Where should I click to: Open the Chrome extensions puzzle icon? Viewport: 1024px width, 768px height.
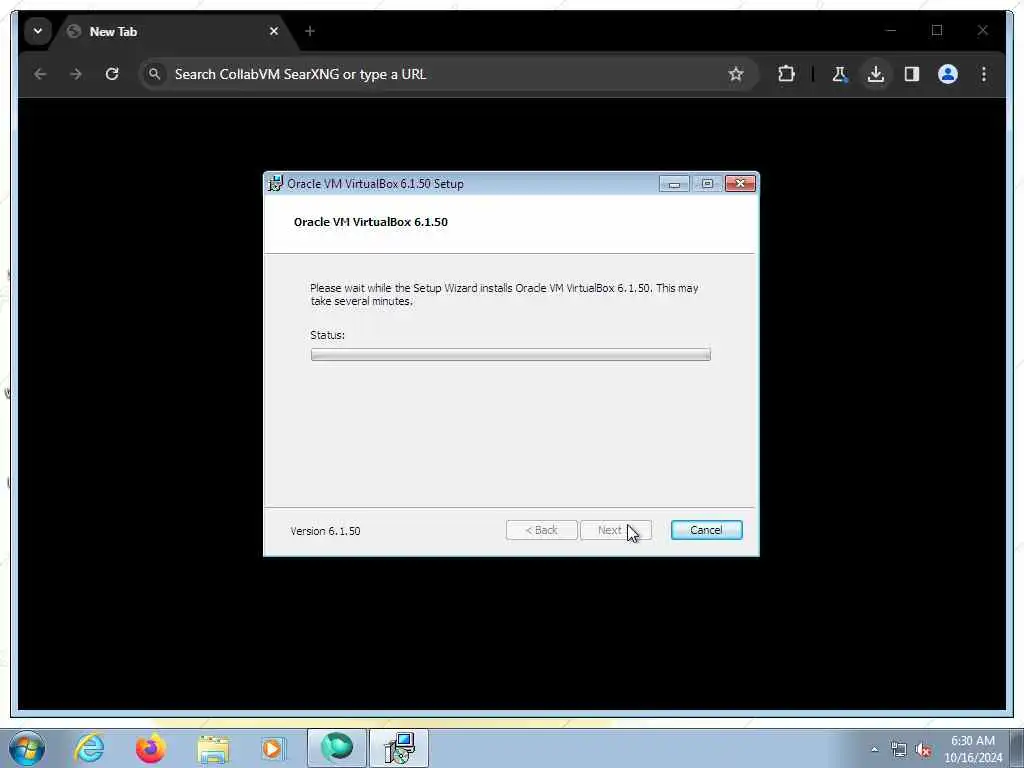click(x=786, y=74)
